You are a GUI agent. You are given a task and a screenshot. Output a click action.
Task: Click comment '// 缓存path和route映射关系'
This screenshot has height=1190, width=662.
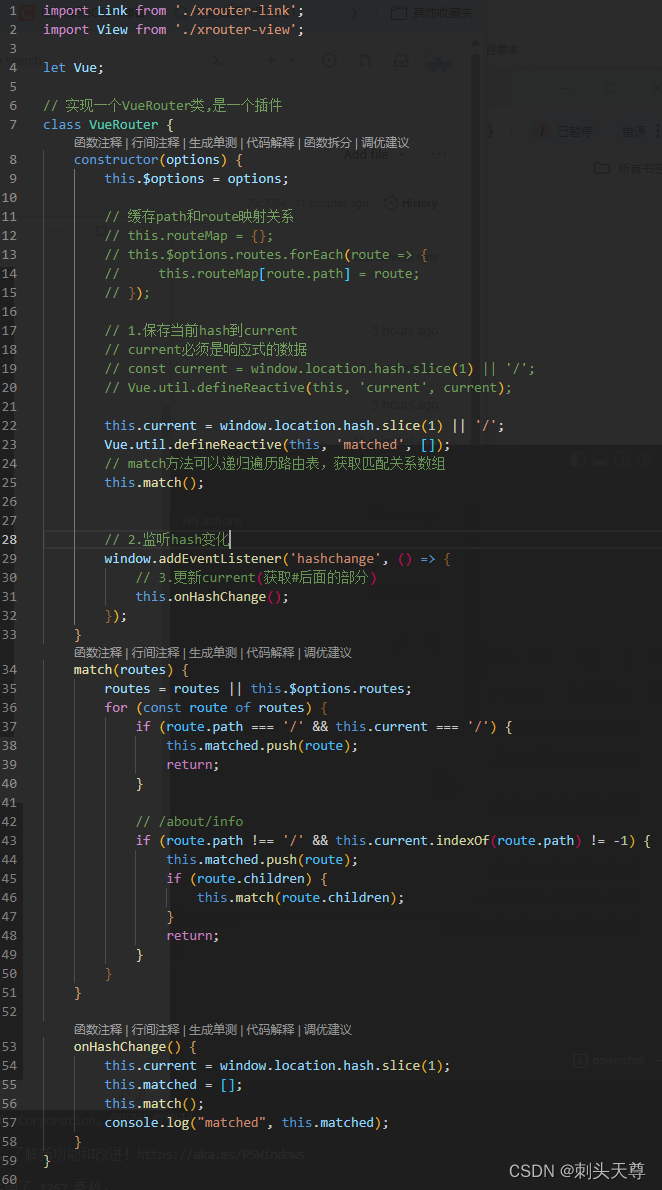(199, 216)
